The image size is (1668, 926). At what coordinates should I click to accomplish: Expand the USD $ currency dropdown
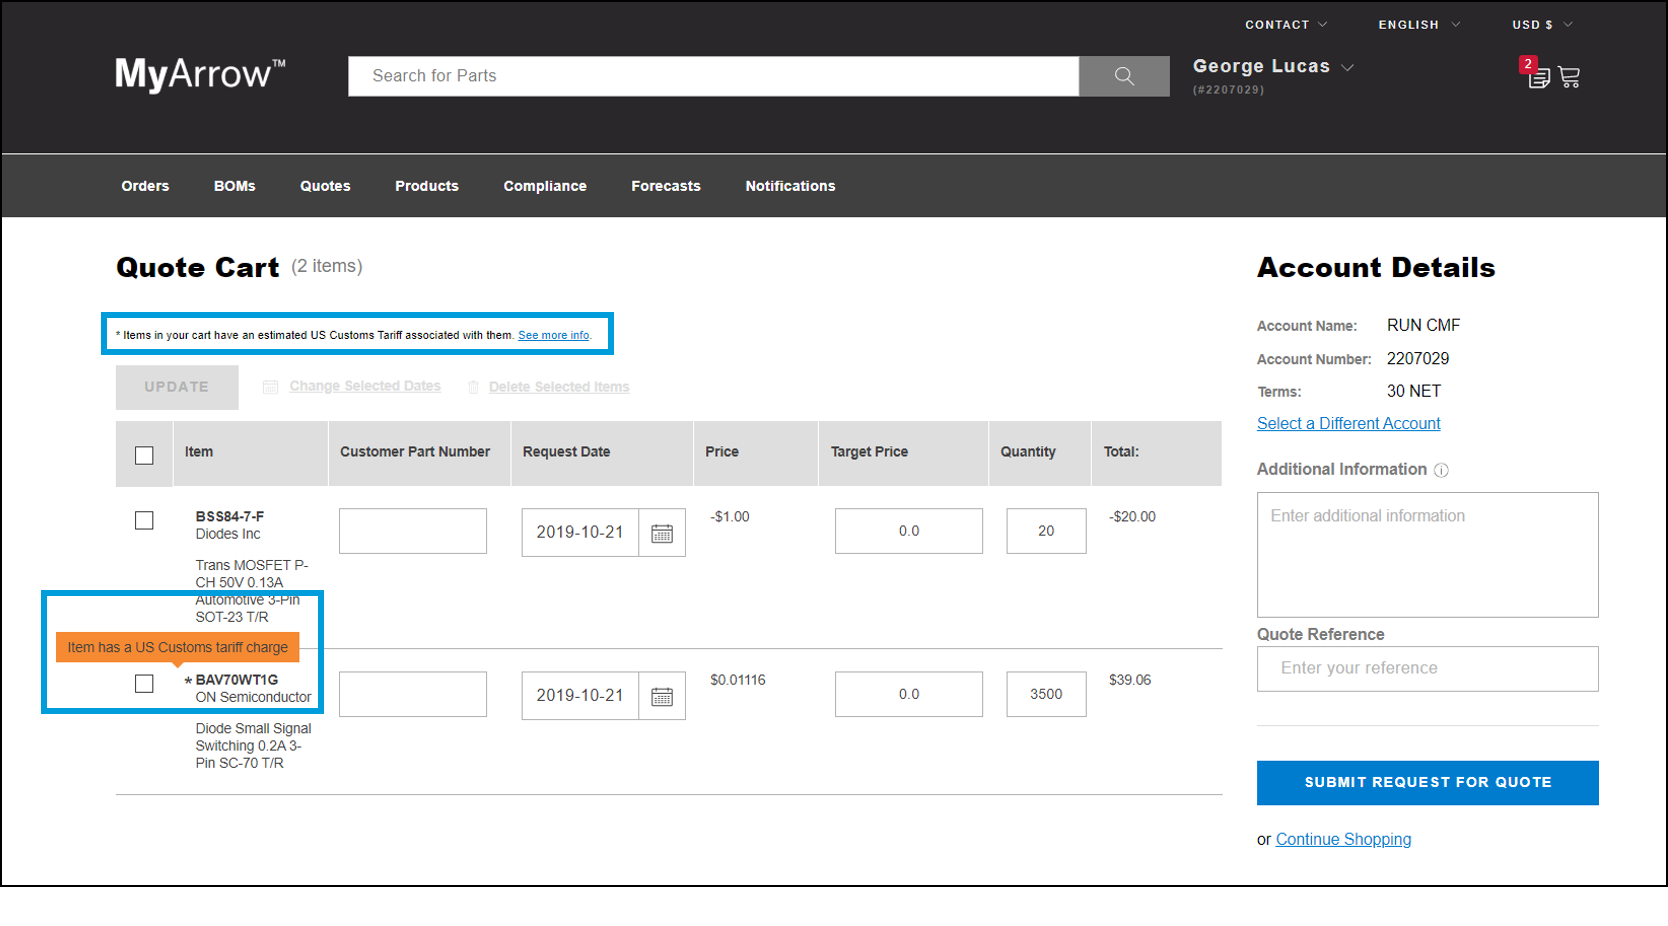coord(1541,24)
